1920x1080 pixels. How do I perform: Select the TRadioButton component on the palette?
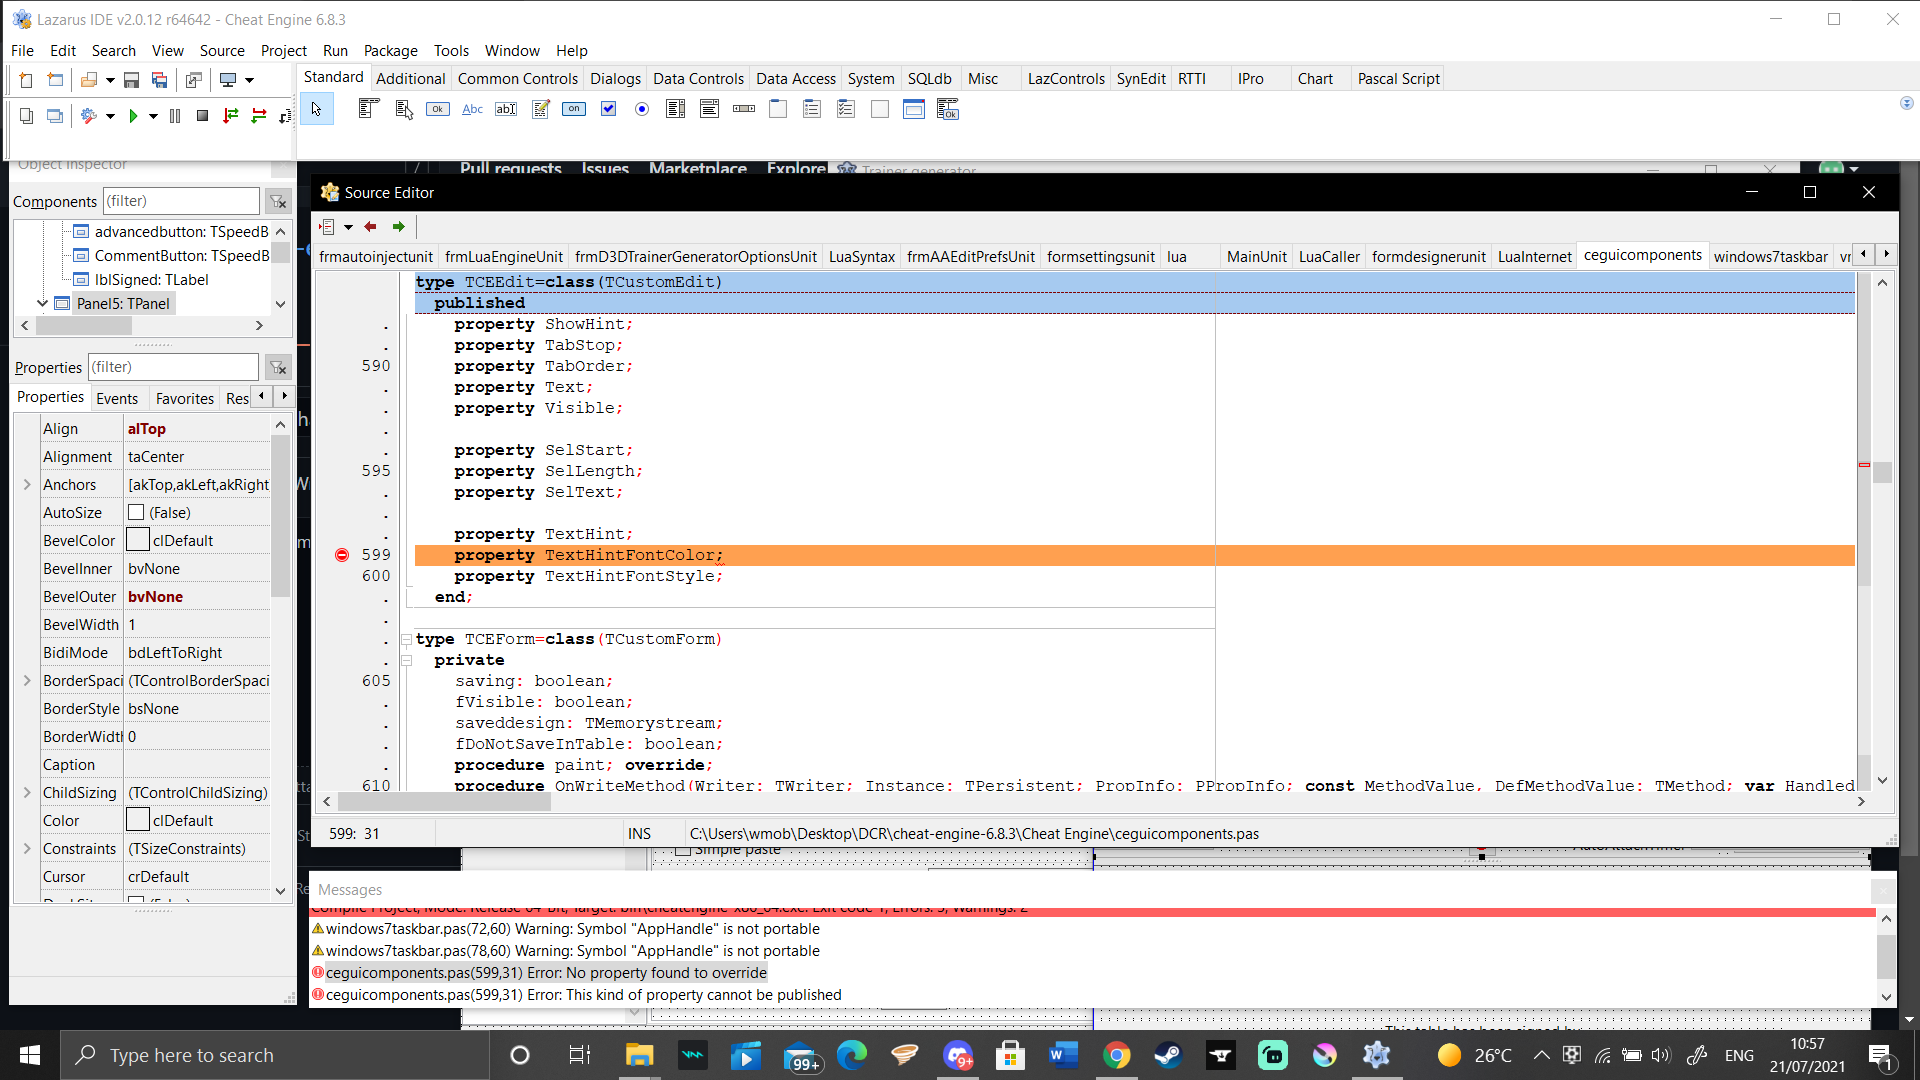tap(642, 109)
